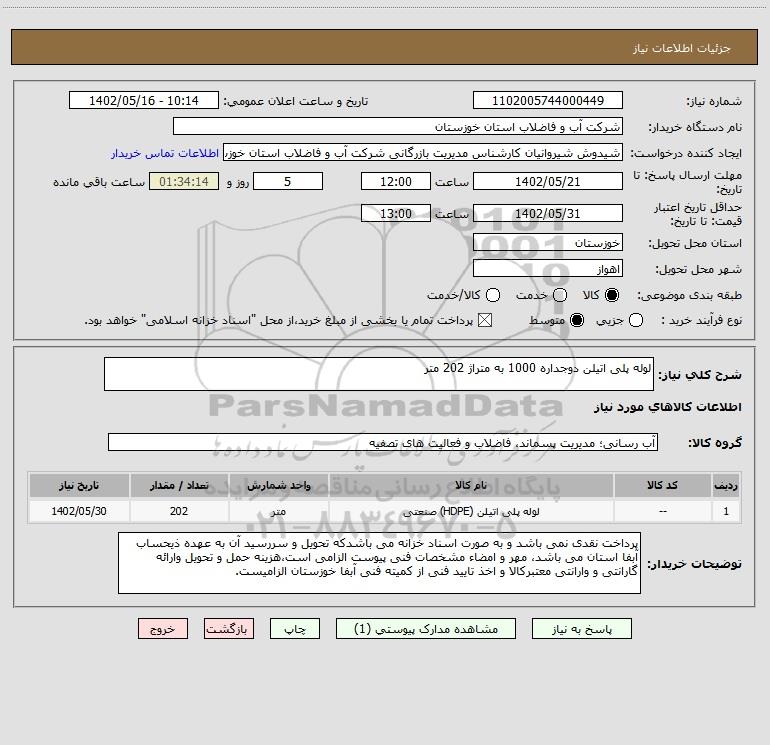This screenshot has width=770, height=745.
Task: Select the کالا radio button
Action: click(x=612, y=295)
